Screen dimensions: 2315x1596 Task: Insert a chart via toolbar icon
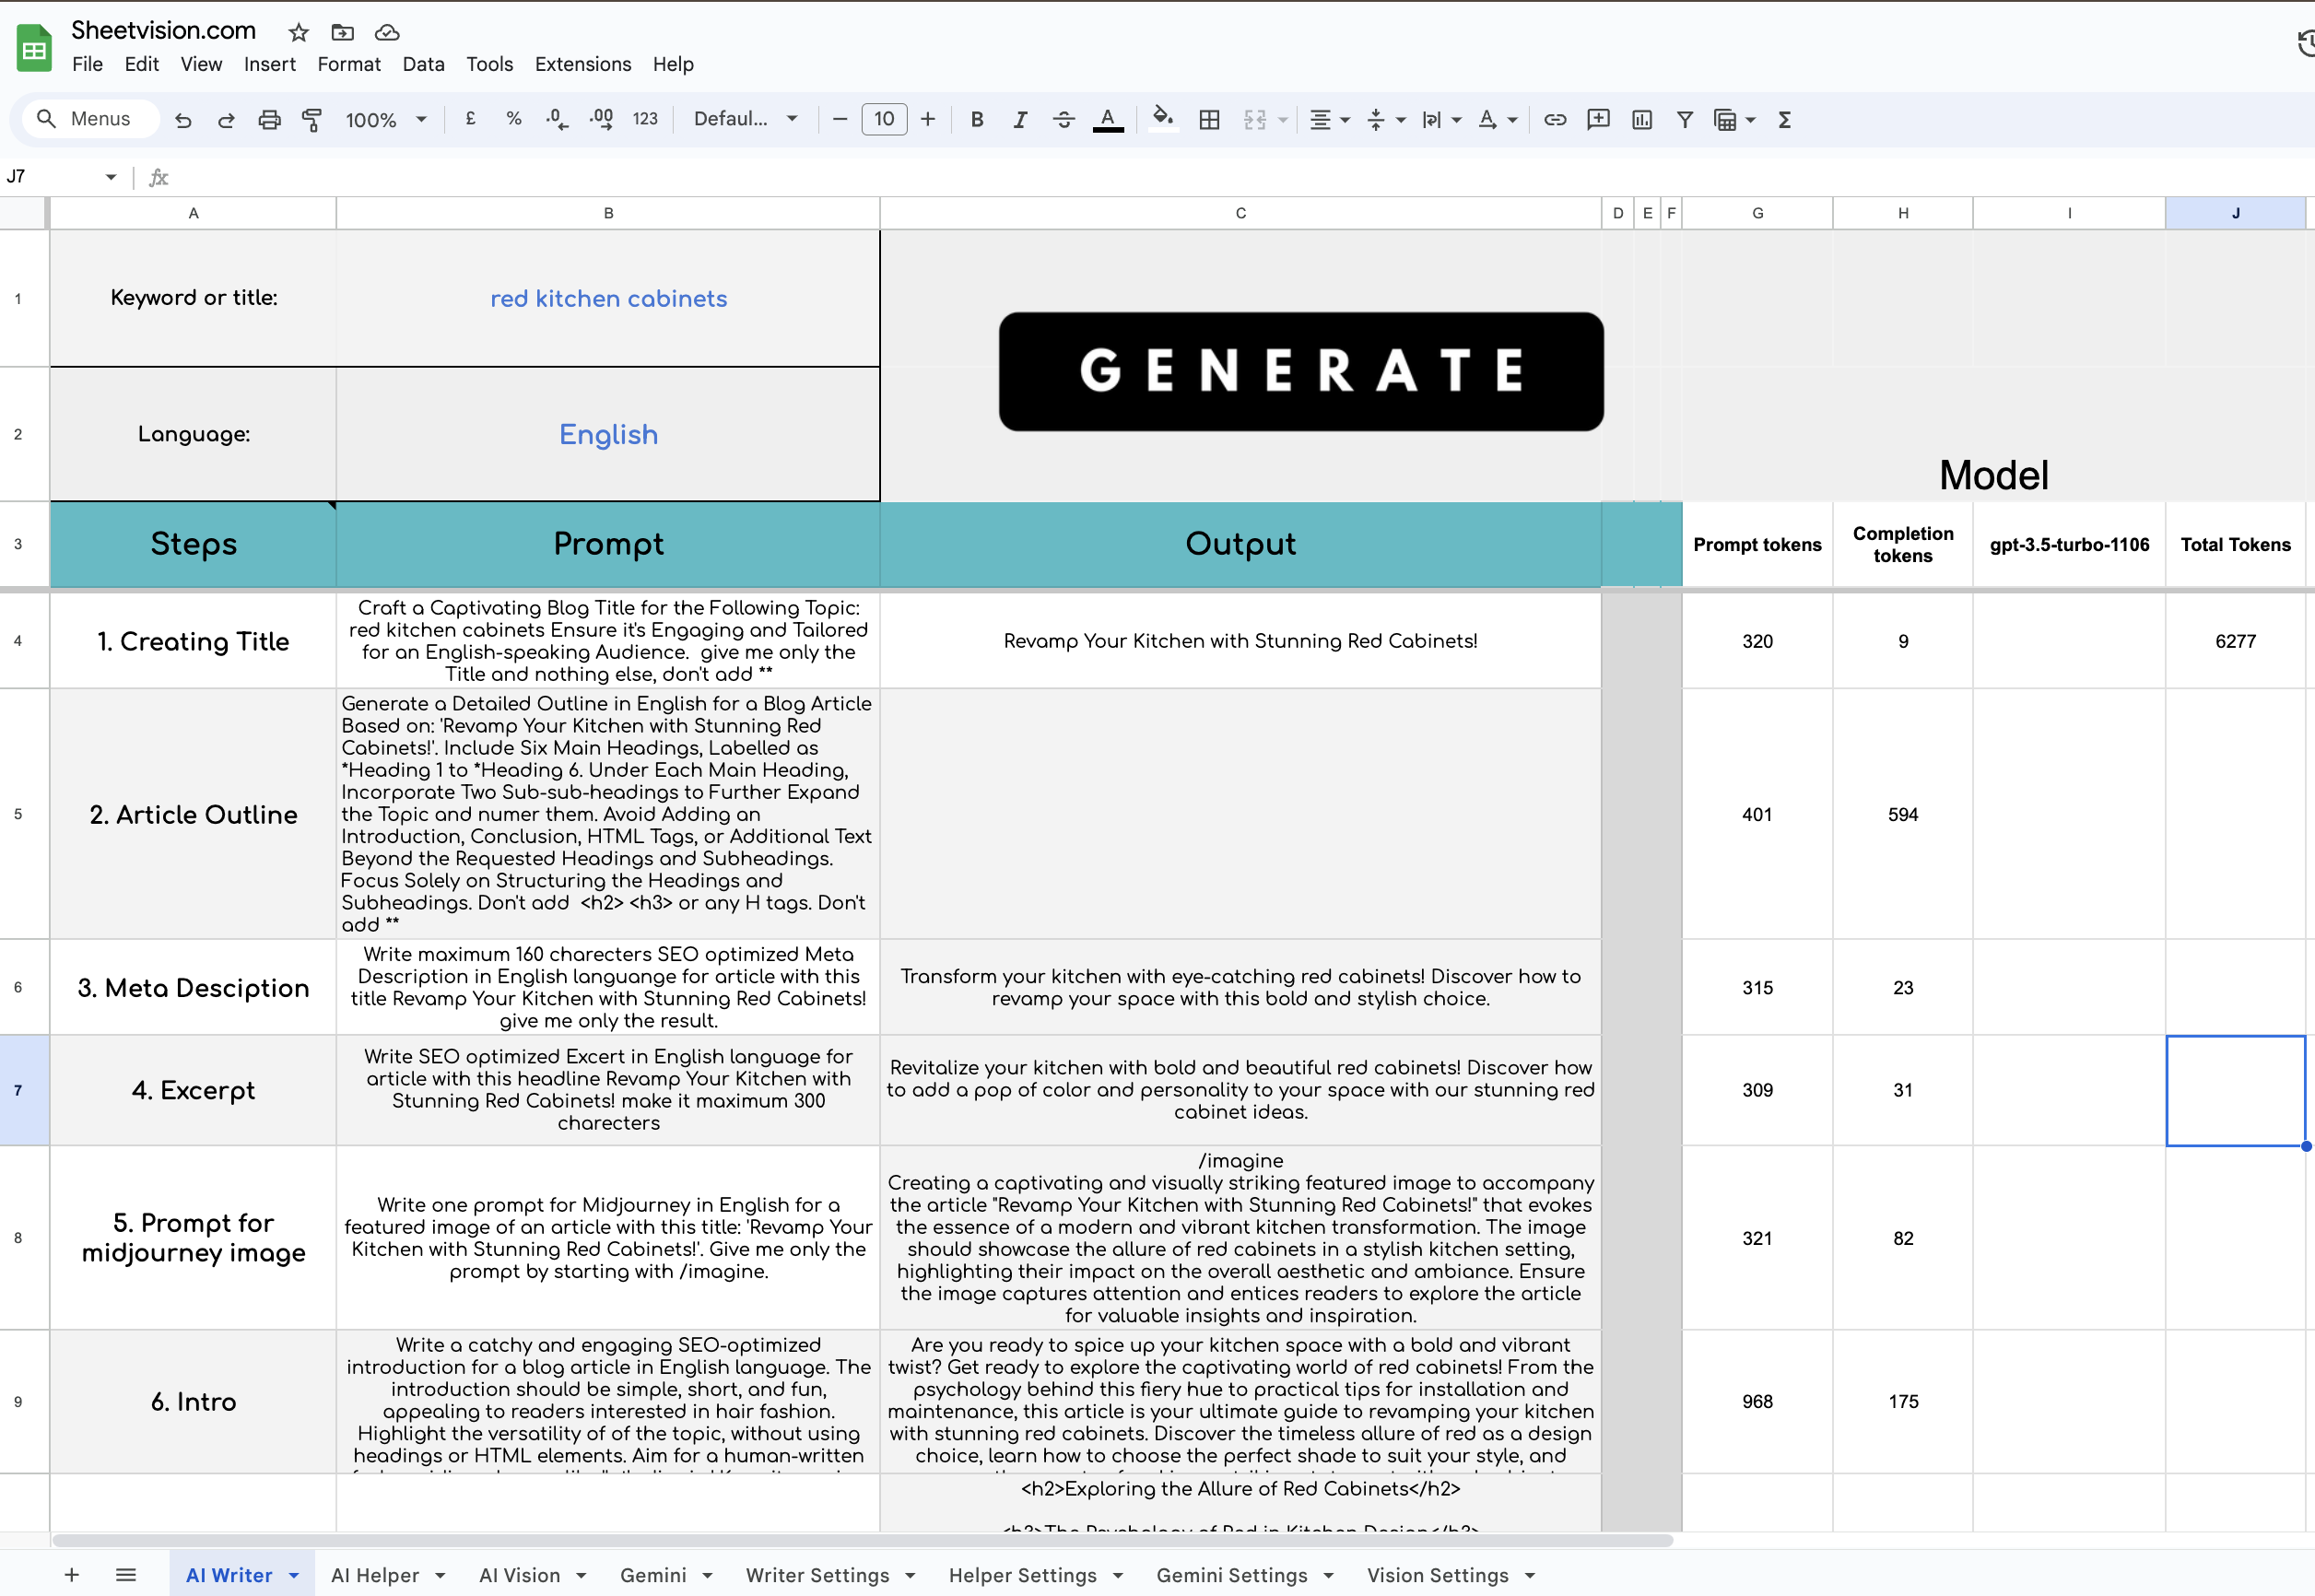(1641, 120)
